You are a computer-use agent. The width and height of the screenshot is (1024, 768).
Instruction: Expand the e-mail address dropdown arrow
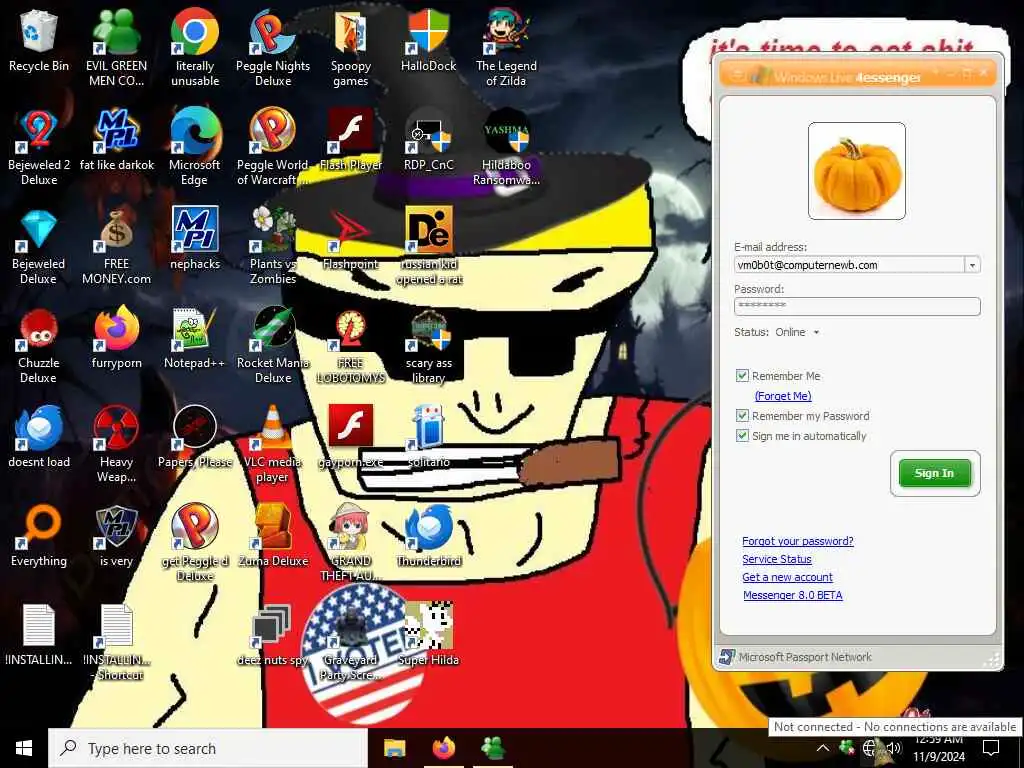tap(972, 265)
